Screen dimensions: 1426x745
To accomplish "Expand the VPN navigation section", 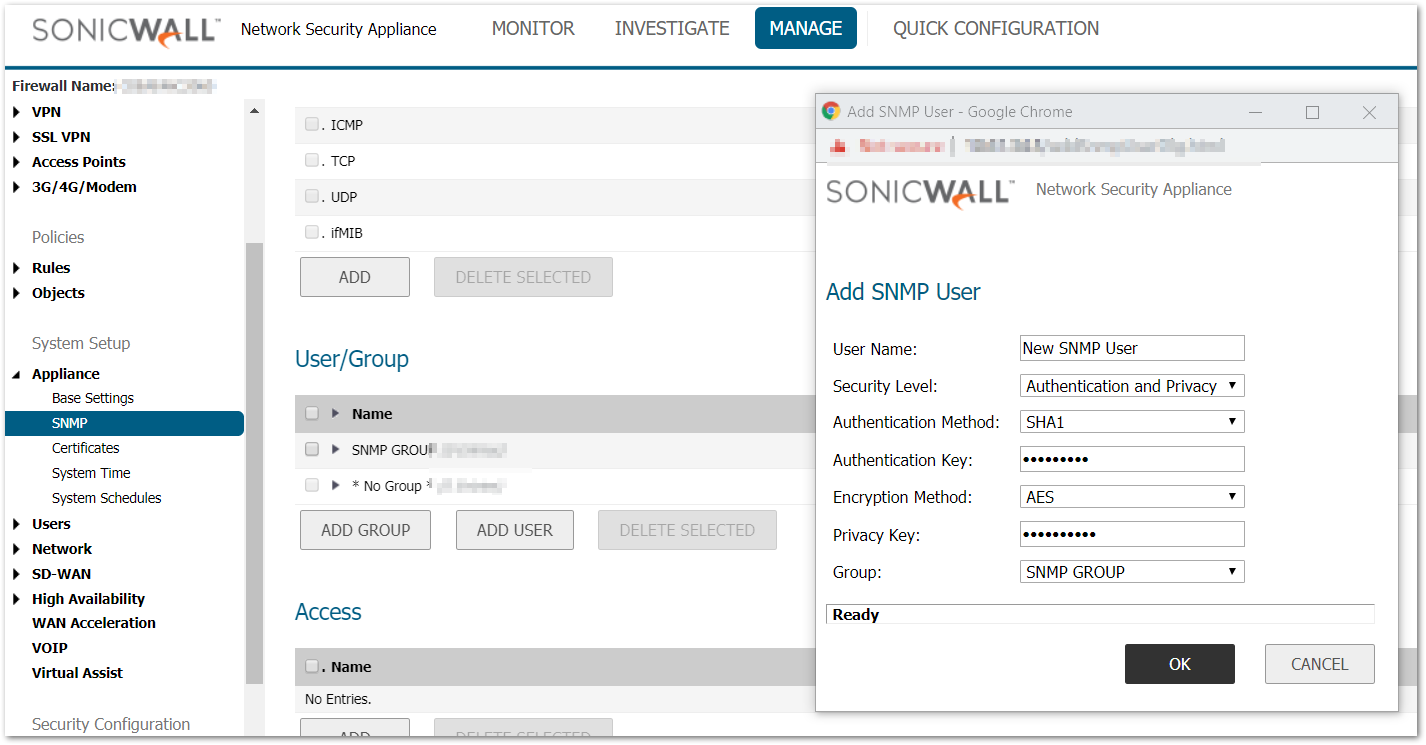I will (x=17, y=112).
